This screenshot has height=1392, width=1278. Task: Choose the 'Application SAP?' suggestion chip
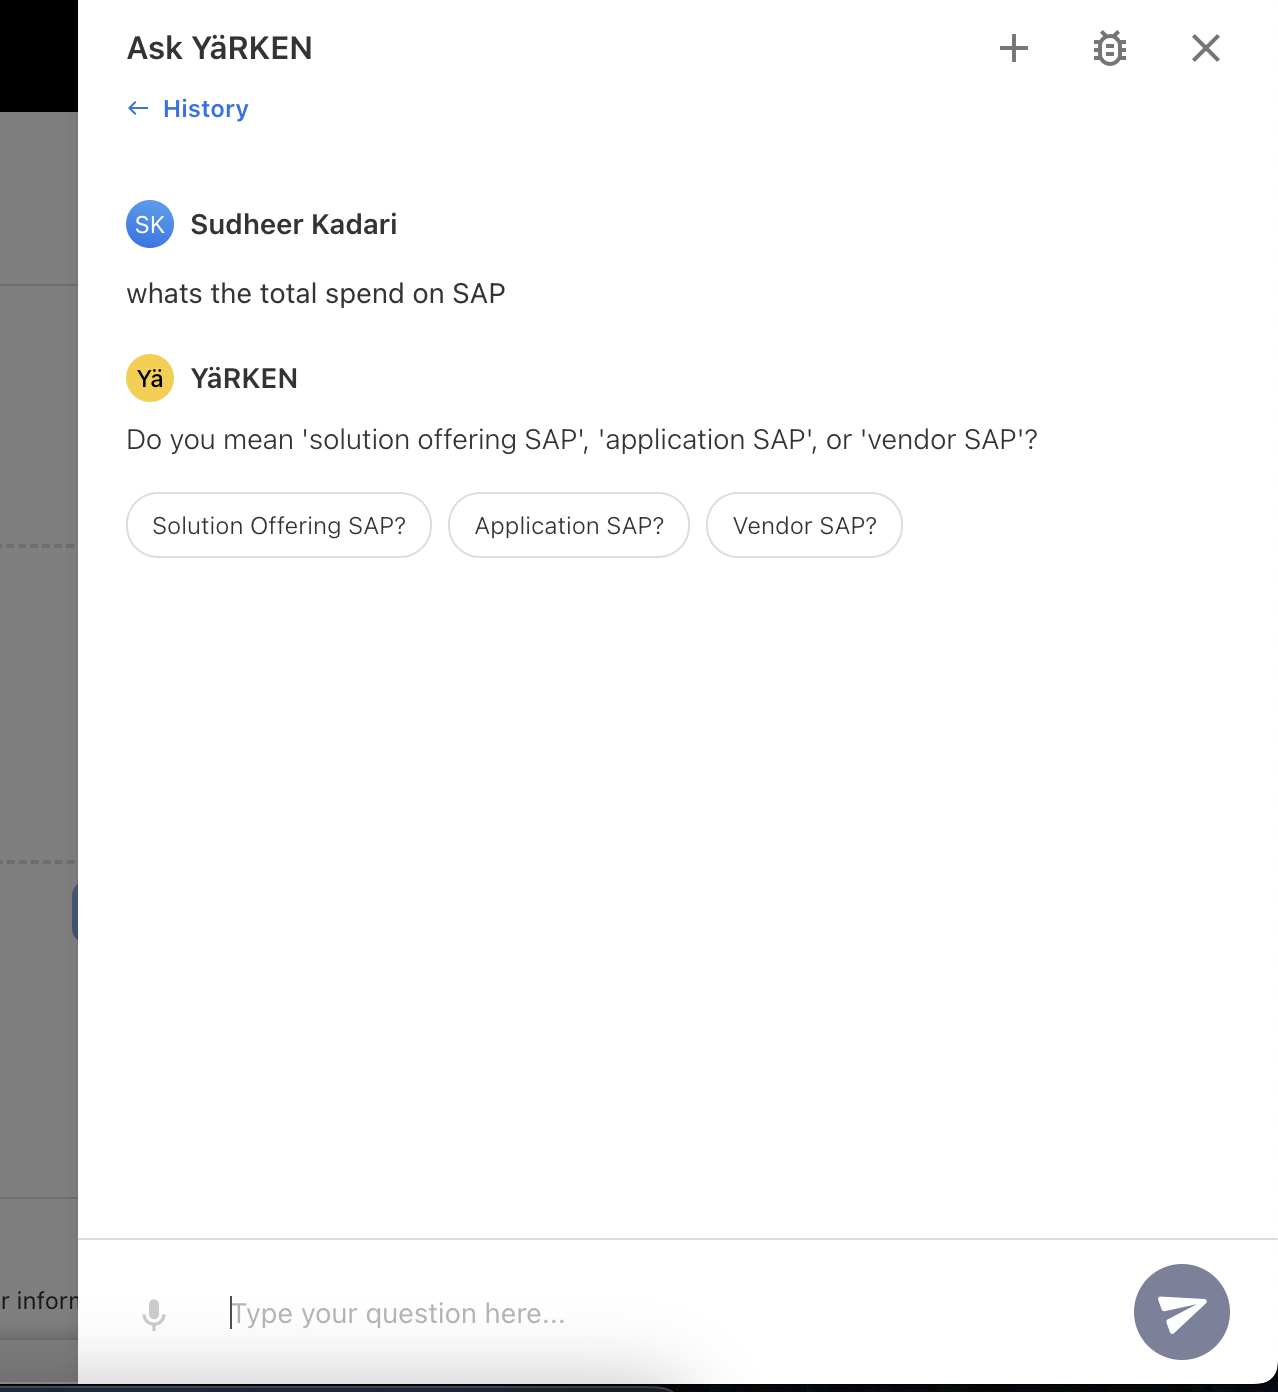[568, 525]
